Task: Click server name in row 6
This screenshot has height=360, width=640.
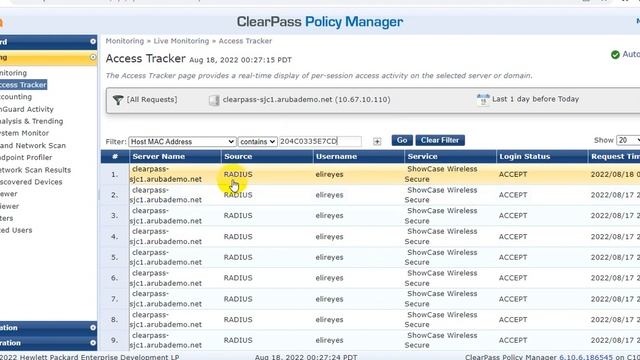Action: [166, 278]
